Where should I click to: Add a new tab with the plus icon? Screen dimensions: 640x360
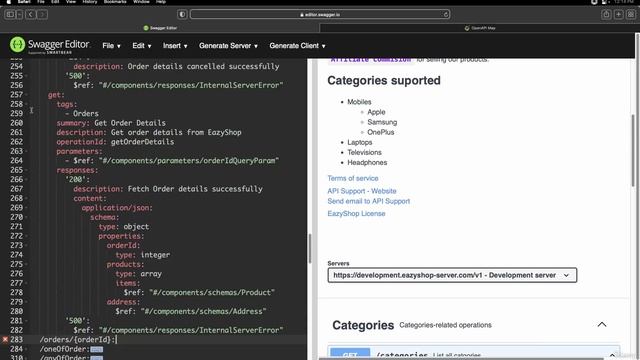618,15
